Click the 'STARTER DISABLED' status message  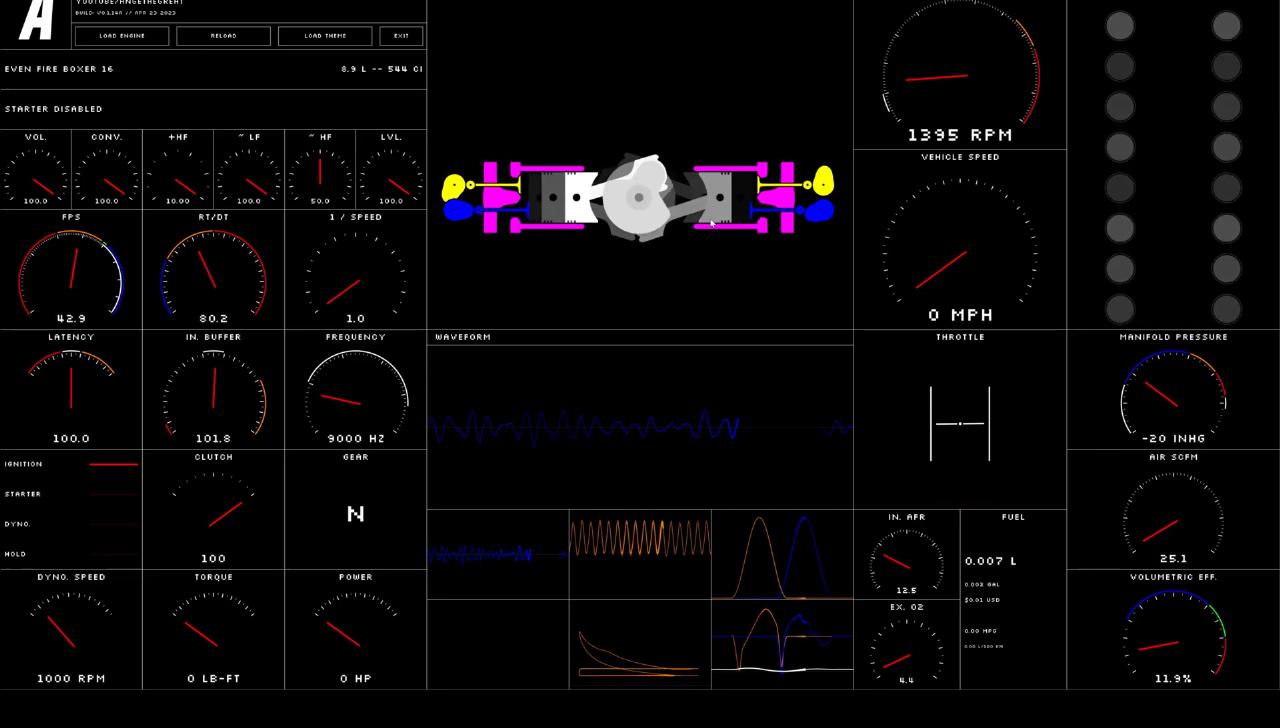pyautogui.click(x=54, y=109)
